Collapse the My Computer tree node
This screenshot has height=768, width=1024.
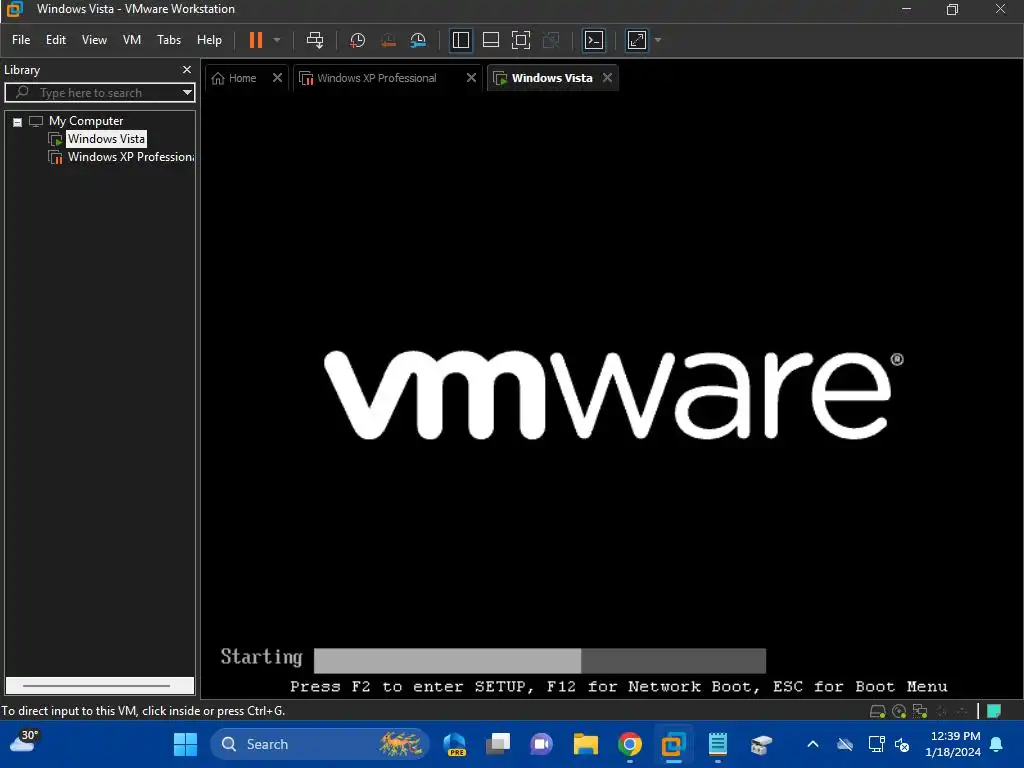[x=18, y=121]
